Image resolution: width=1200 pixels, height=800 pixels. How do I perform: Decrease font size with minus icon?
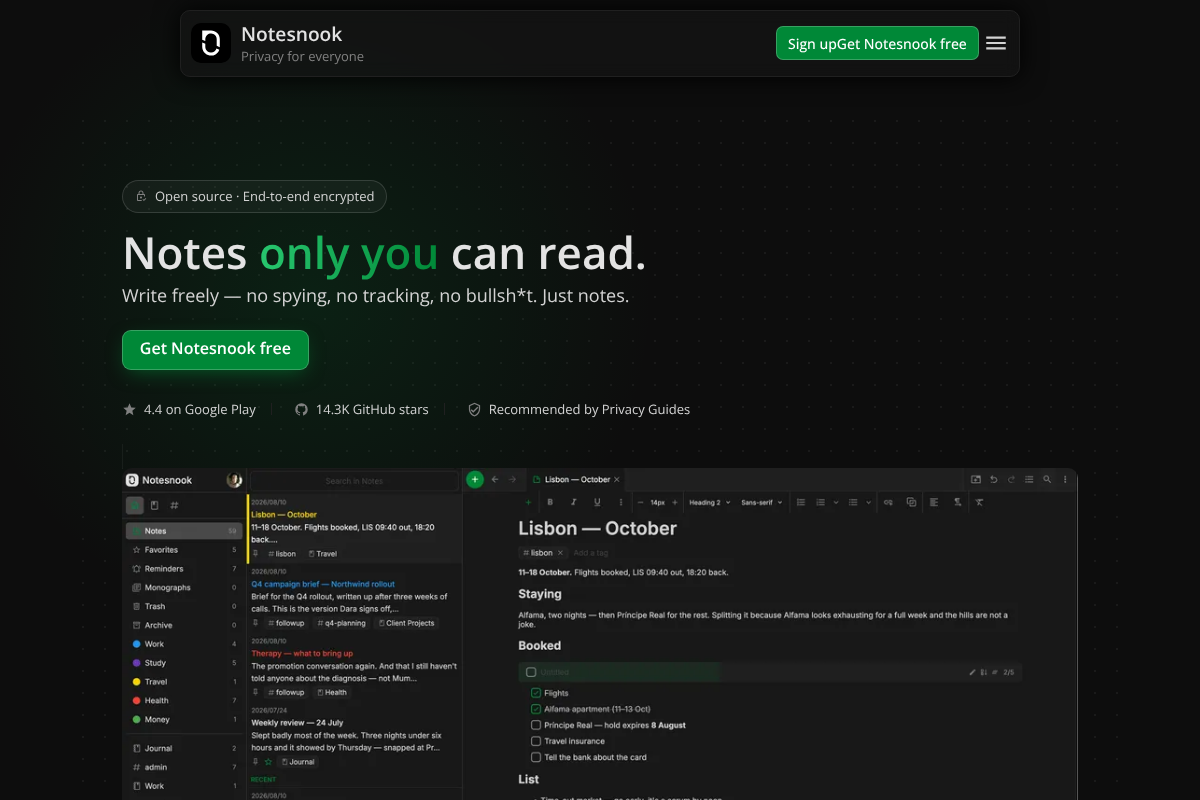[640, 502]
